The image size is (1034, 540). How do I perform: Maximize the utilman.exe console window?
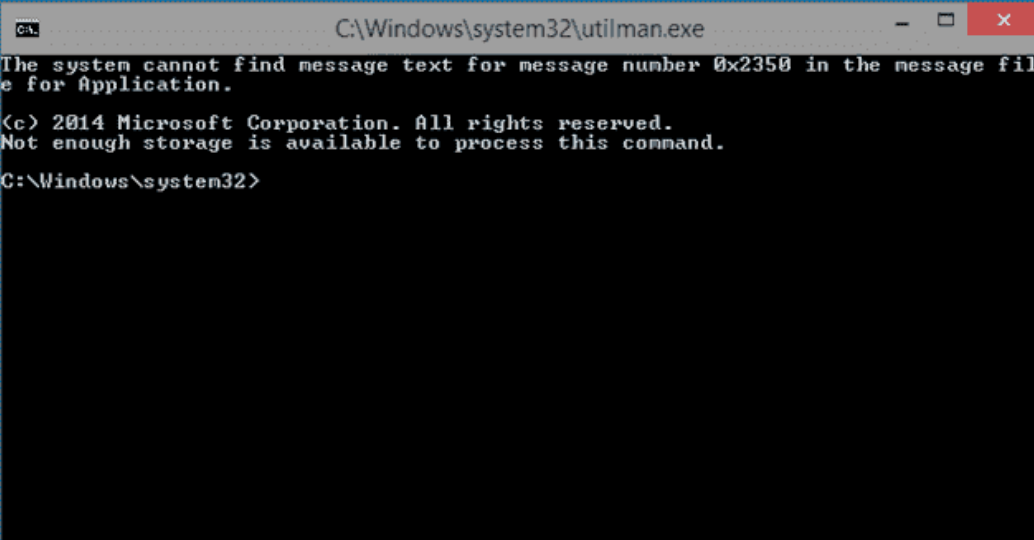point(946,20)
